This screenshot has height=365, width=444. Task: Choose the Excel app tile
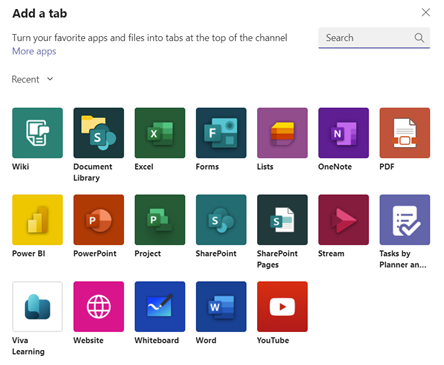pos(160,133)
